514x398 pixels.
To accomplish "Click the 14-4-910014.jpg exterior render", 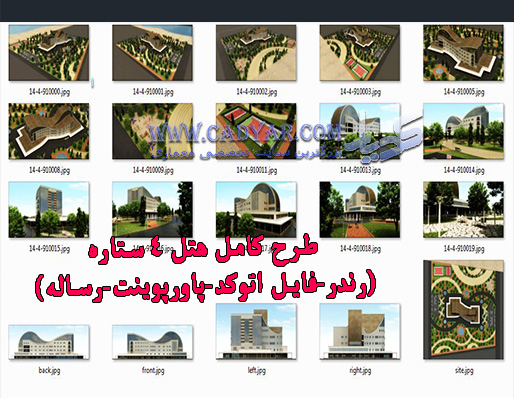I will (x=463, y=131).
